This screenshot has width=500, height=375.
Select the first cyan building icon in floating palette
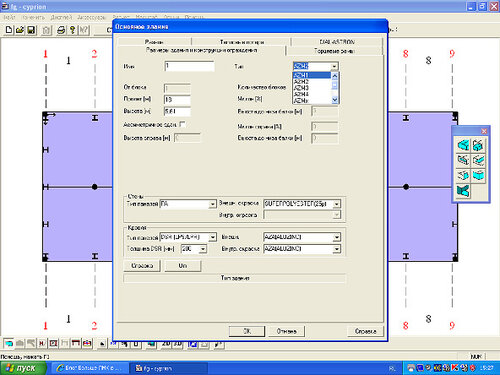463,145
